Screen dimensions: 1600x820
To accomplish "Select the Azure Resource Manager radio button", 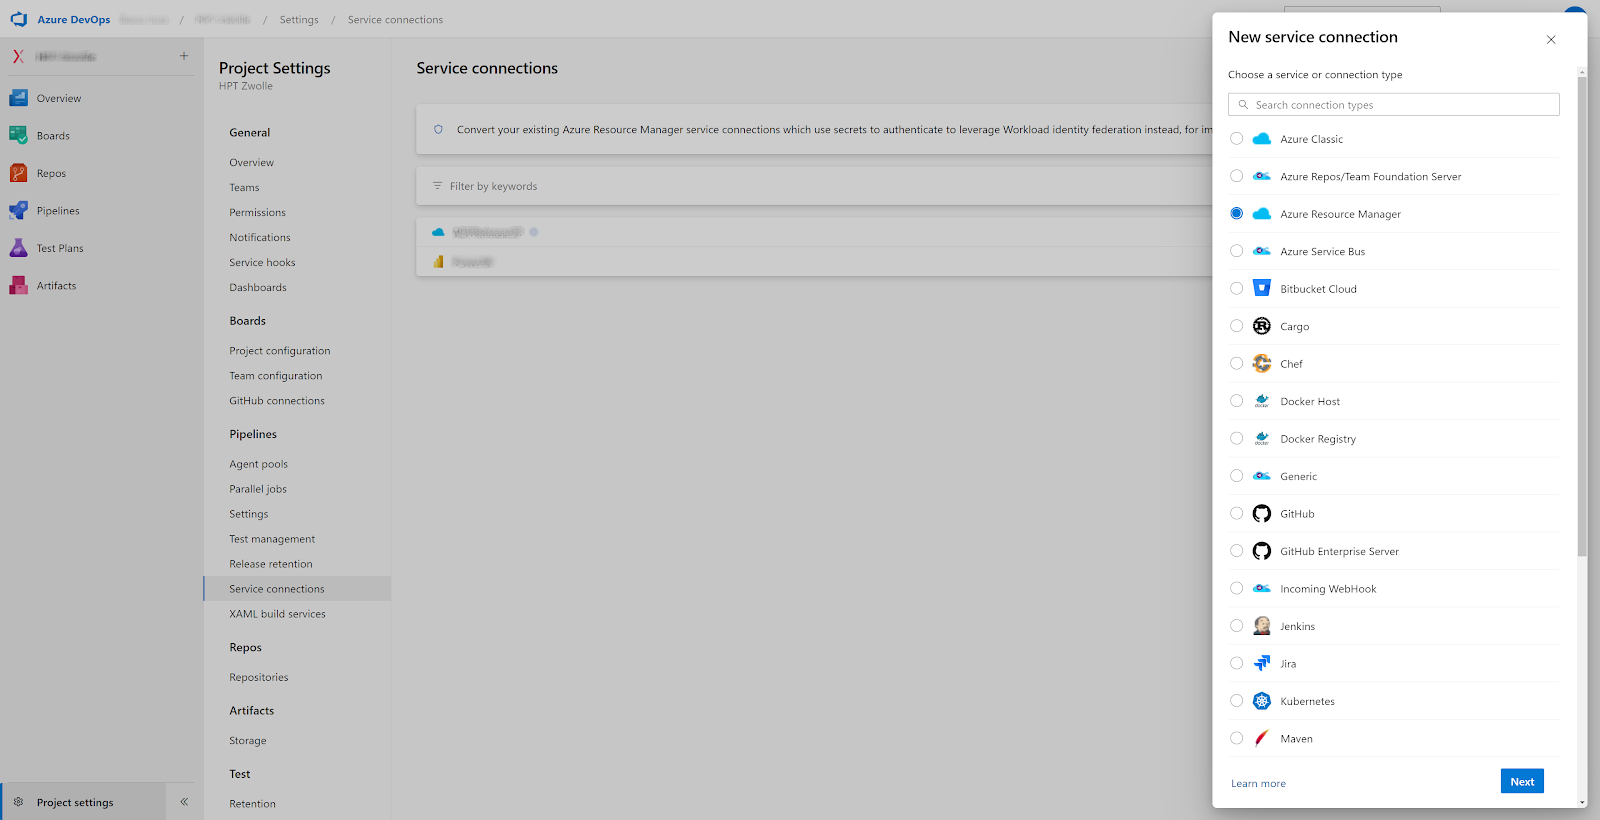I will (1237, 213).
